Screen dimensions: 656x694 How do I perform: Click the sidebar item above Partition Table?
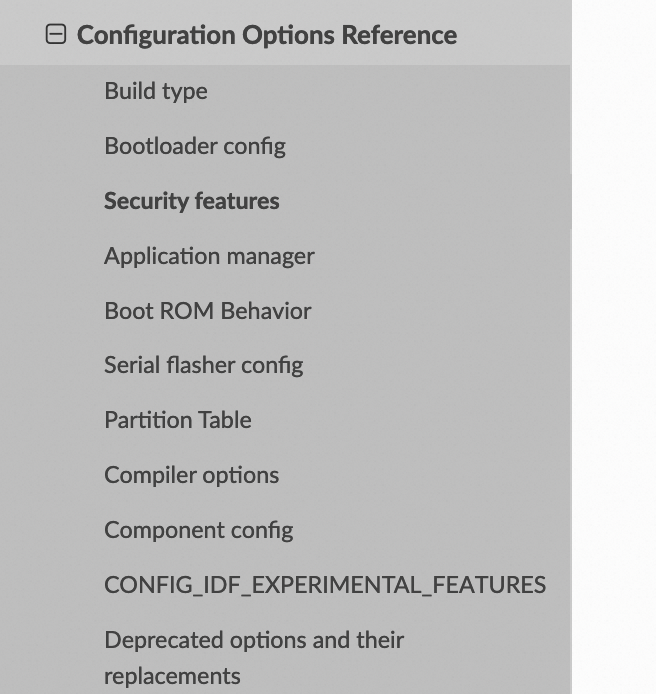203,365
